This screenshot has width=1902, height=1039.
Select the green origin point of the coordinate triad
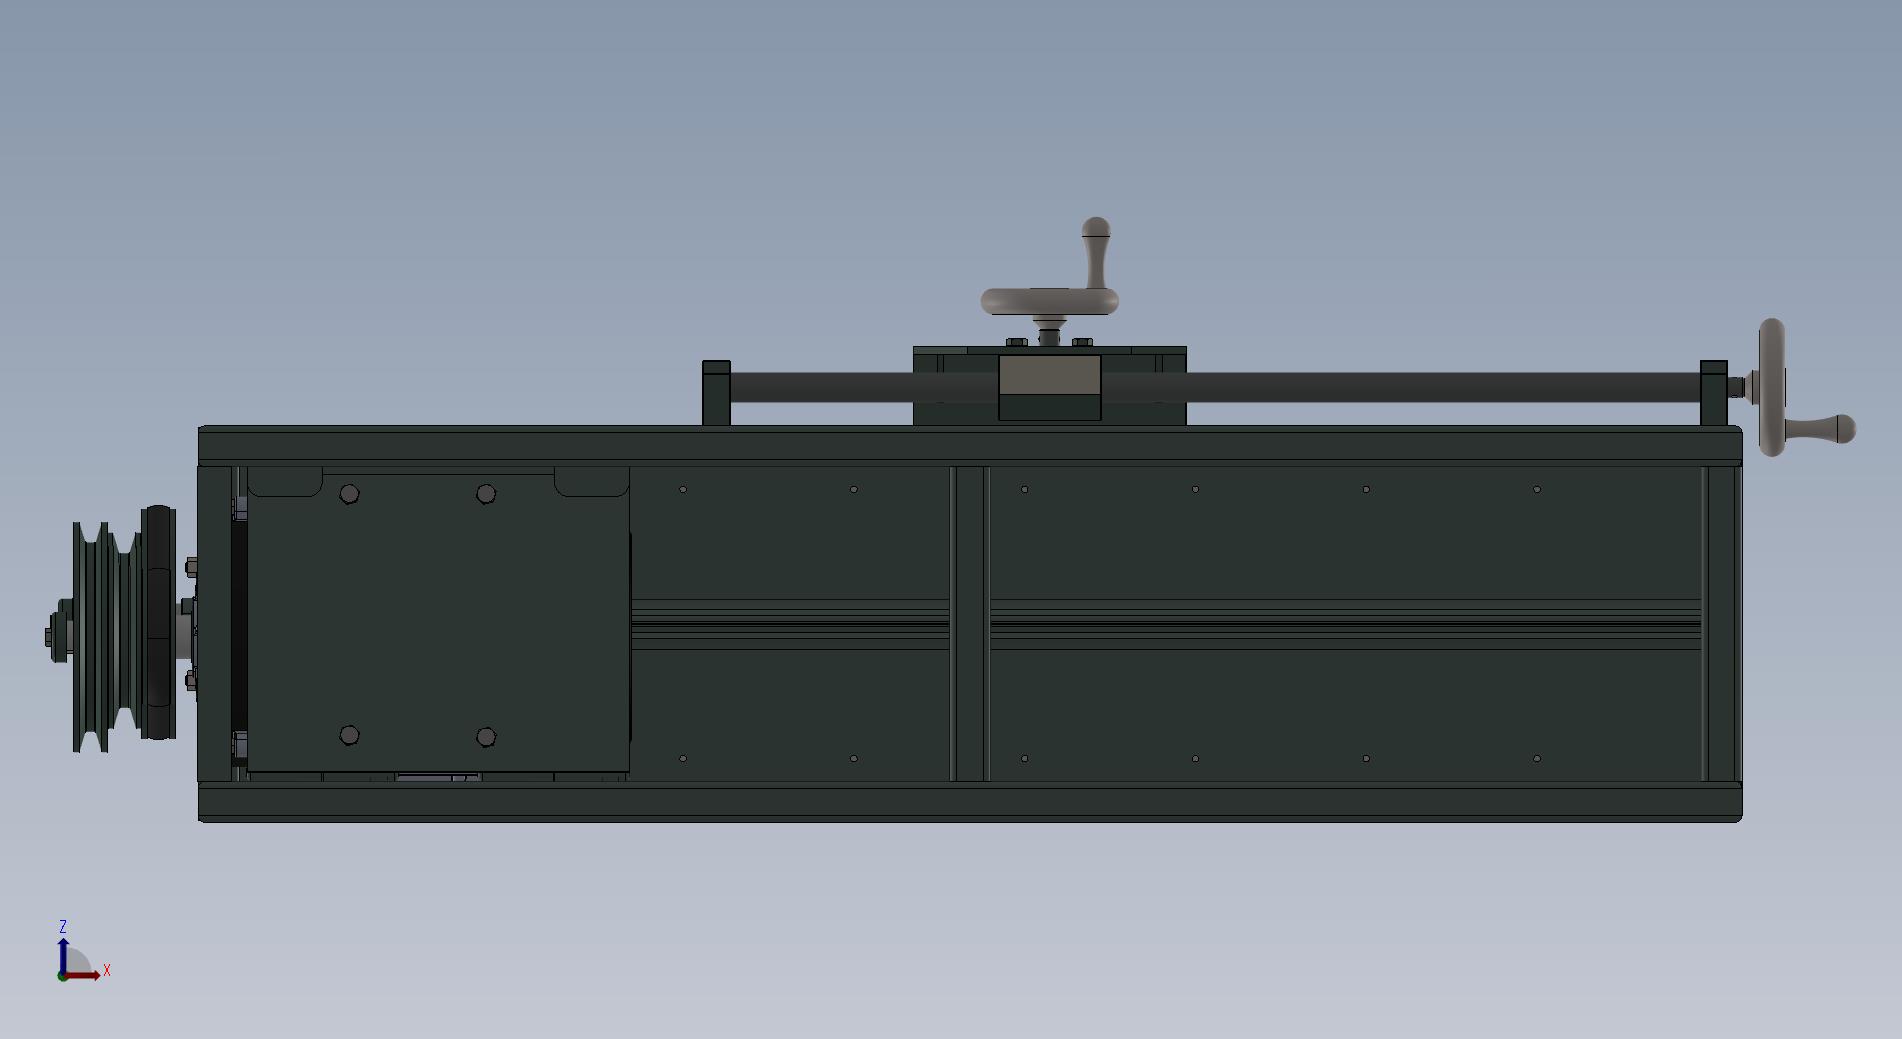click(x=63, y=976)
